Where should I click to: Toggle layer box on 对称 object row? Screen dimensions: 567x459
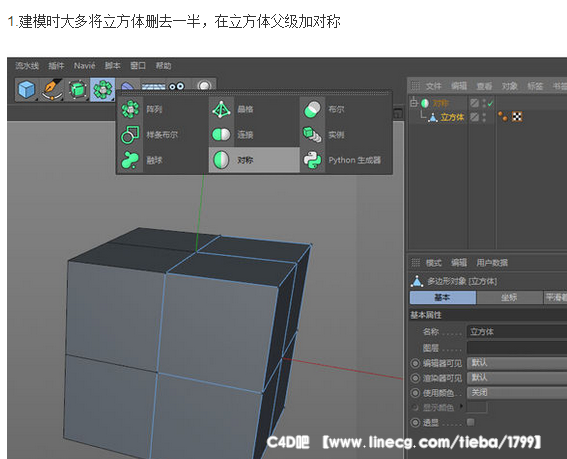click(x=474, y=103)
